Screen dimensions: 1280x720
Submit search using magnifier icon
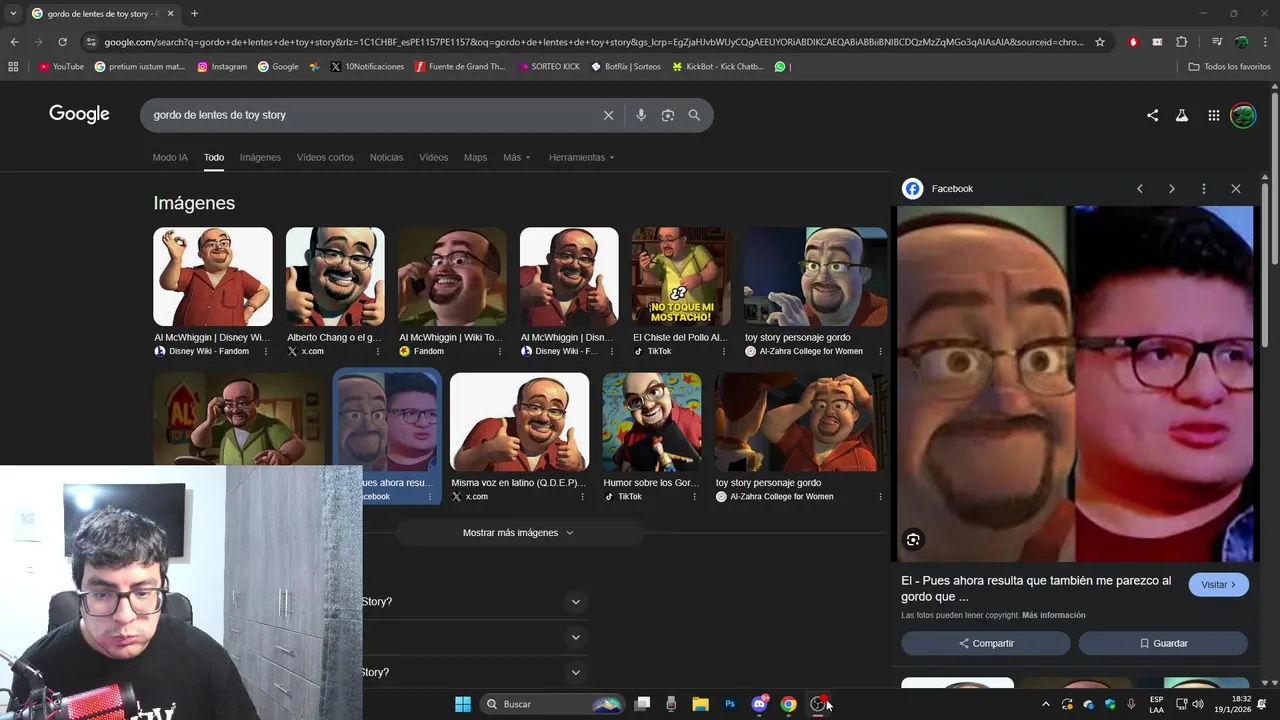694,115
